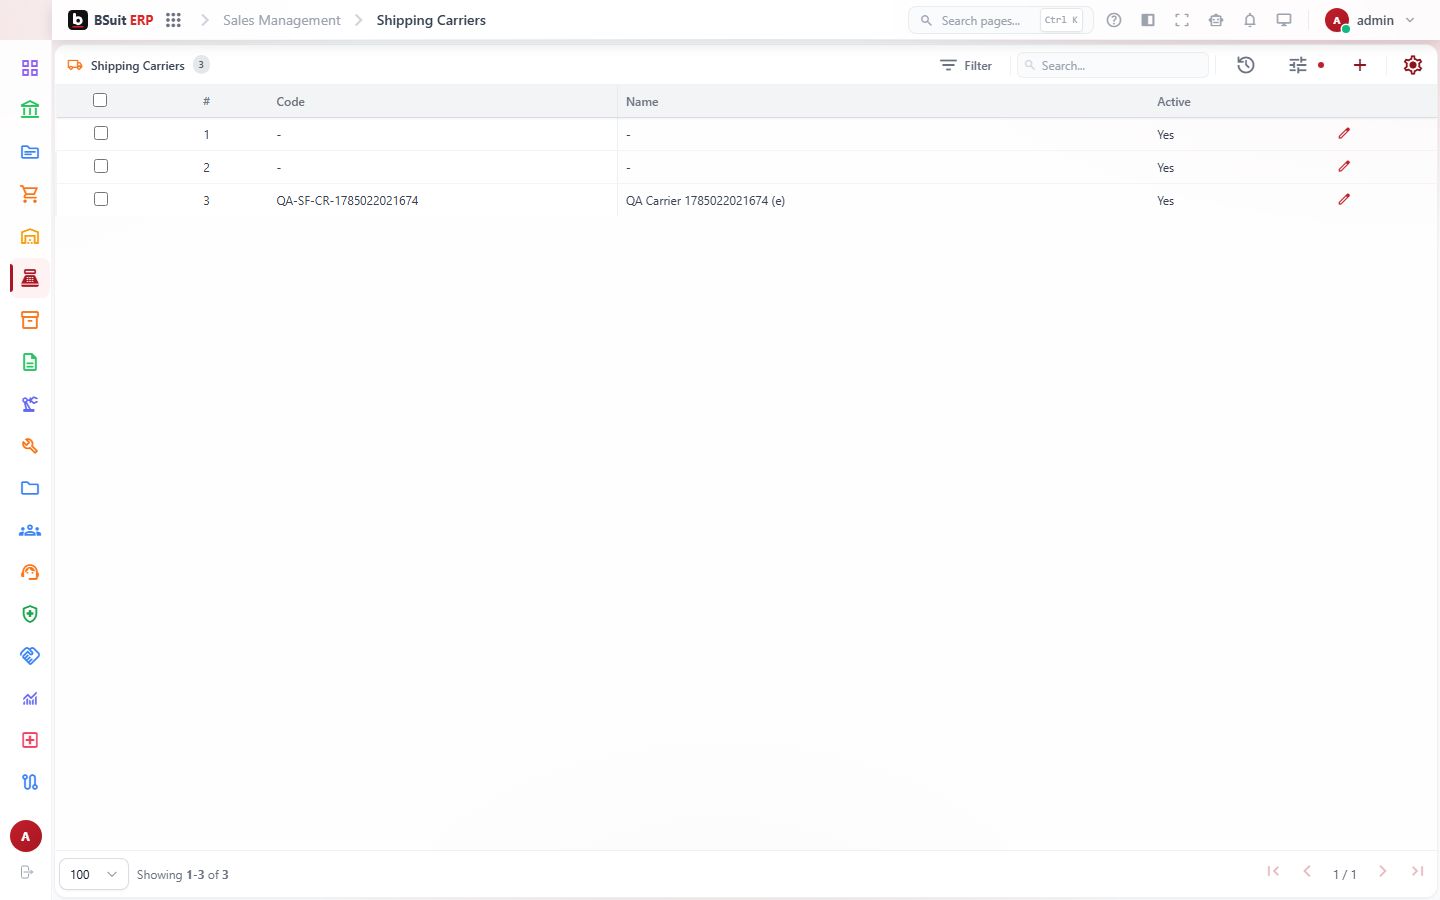Open the orange headset support icon
Screen dimensions: 1440x900
tap(30, 572)
